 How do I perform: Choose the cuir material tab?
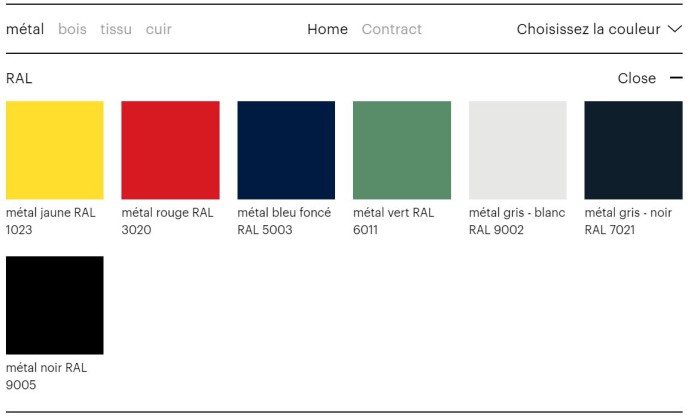coord(159,29)
